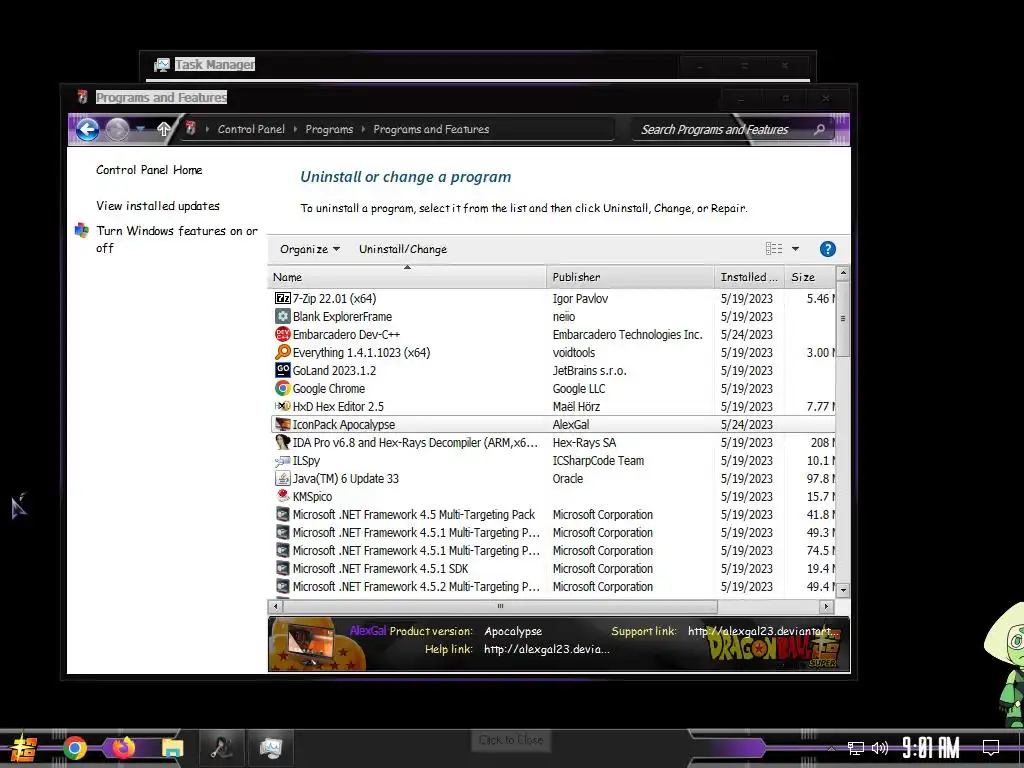Click the search magnifier icon
This screenshot has height=768, width=1024.
tap(819, 129)
